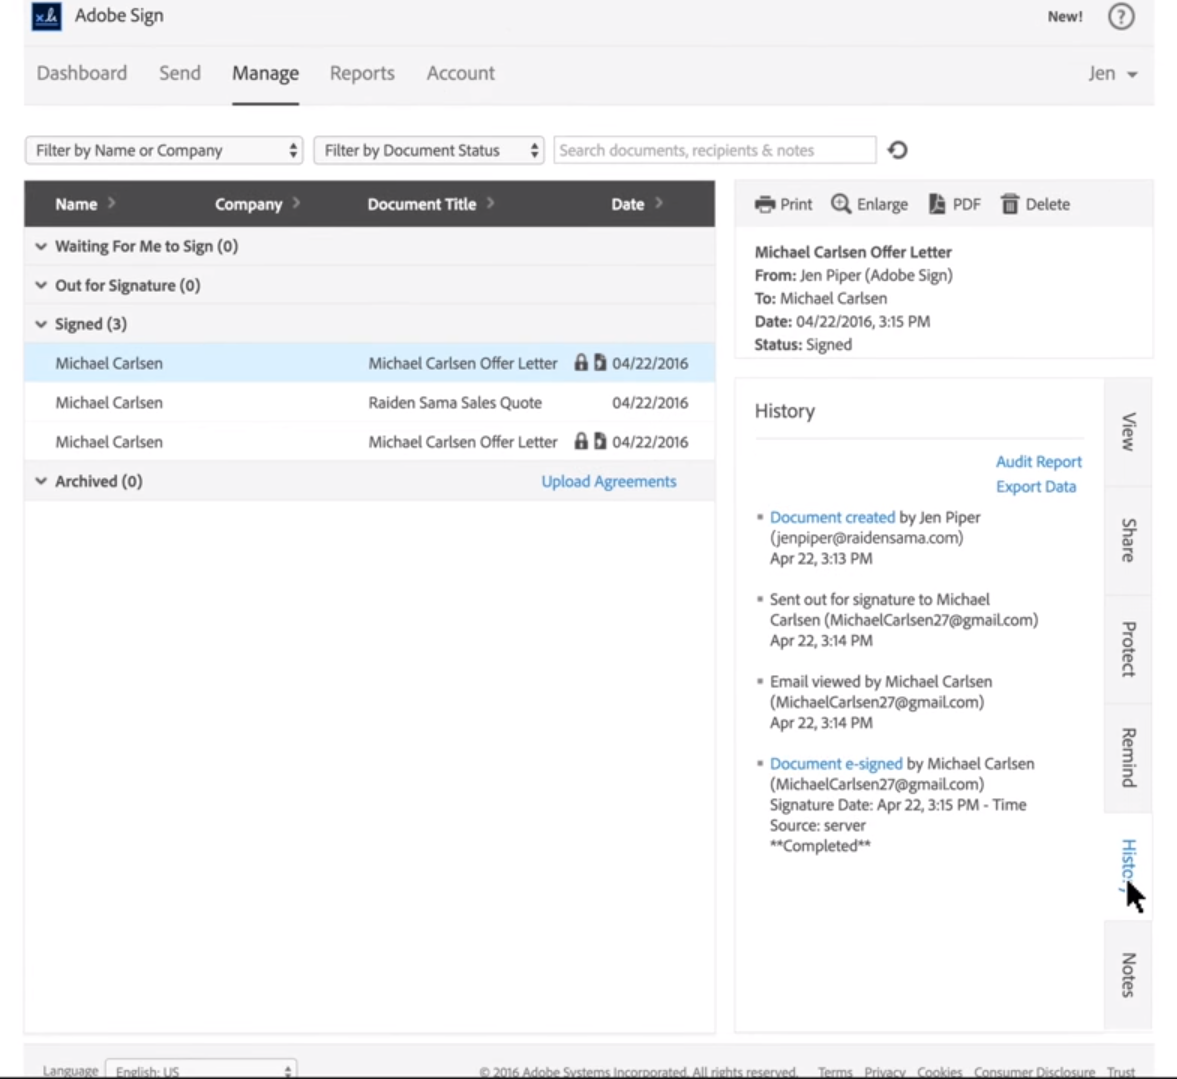Click document icon on selected Offer Letter row
The width and height of the screenshot is (1177, 1079).
600,363
